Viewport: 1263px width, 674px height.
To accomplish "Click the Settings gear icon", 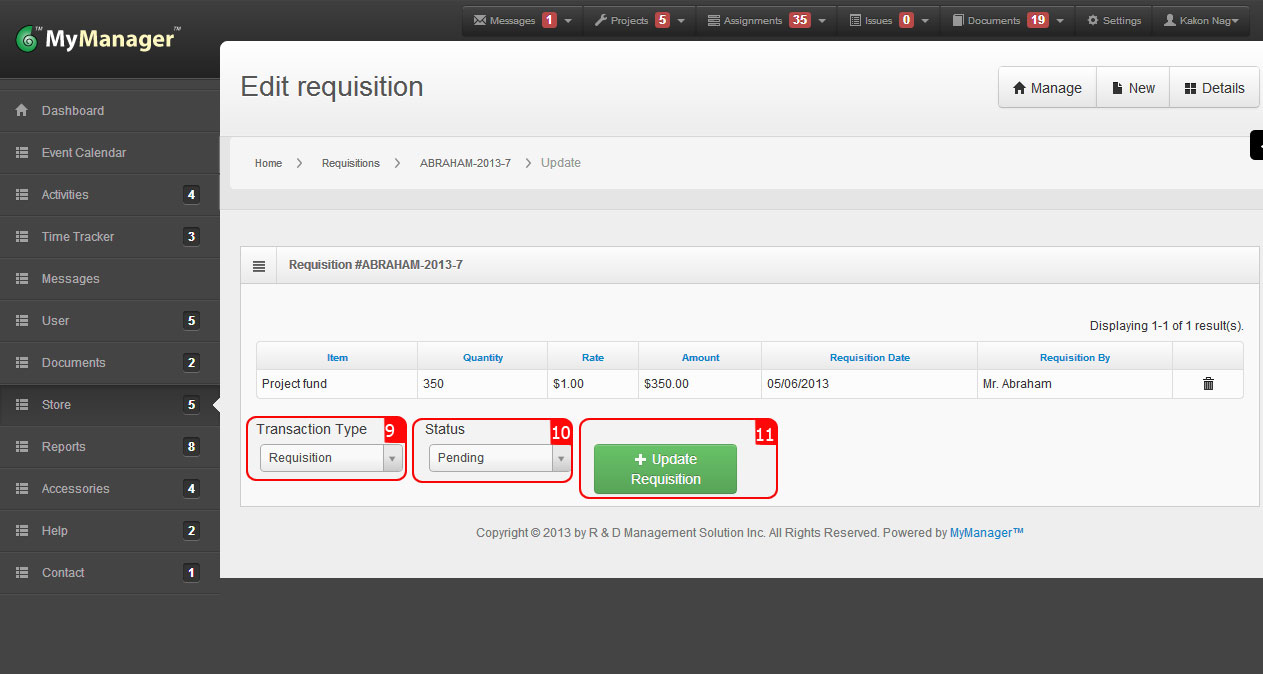I will (1113, 19).
